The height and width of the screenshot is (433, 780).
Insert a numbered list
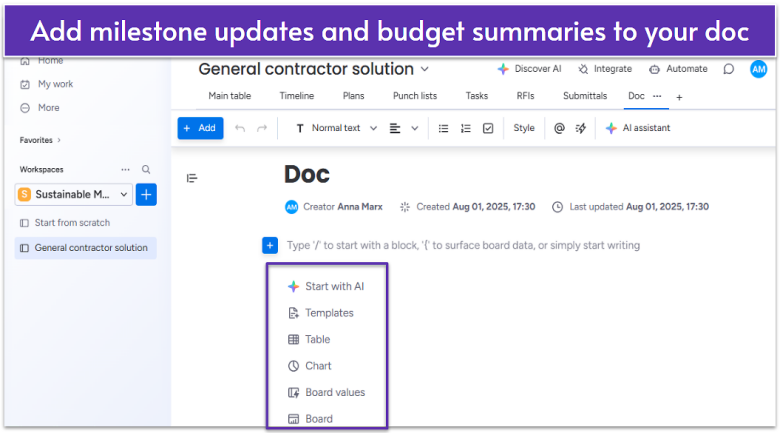pos(466,128)
